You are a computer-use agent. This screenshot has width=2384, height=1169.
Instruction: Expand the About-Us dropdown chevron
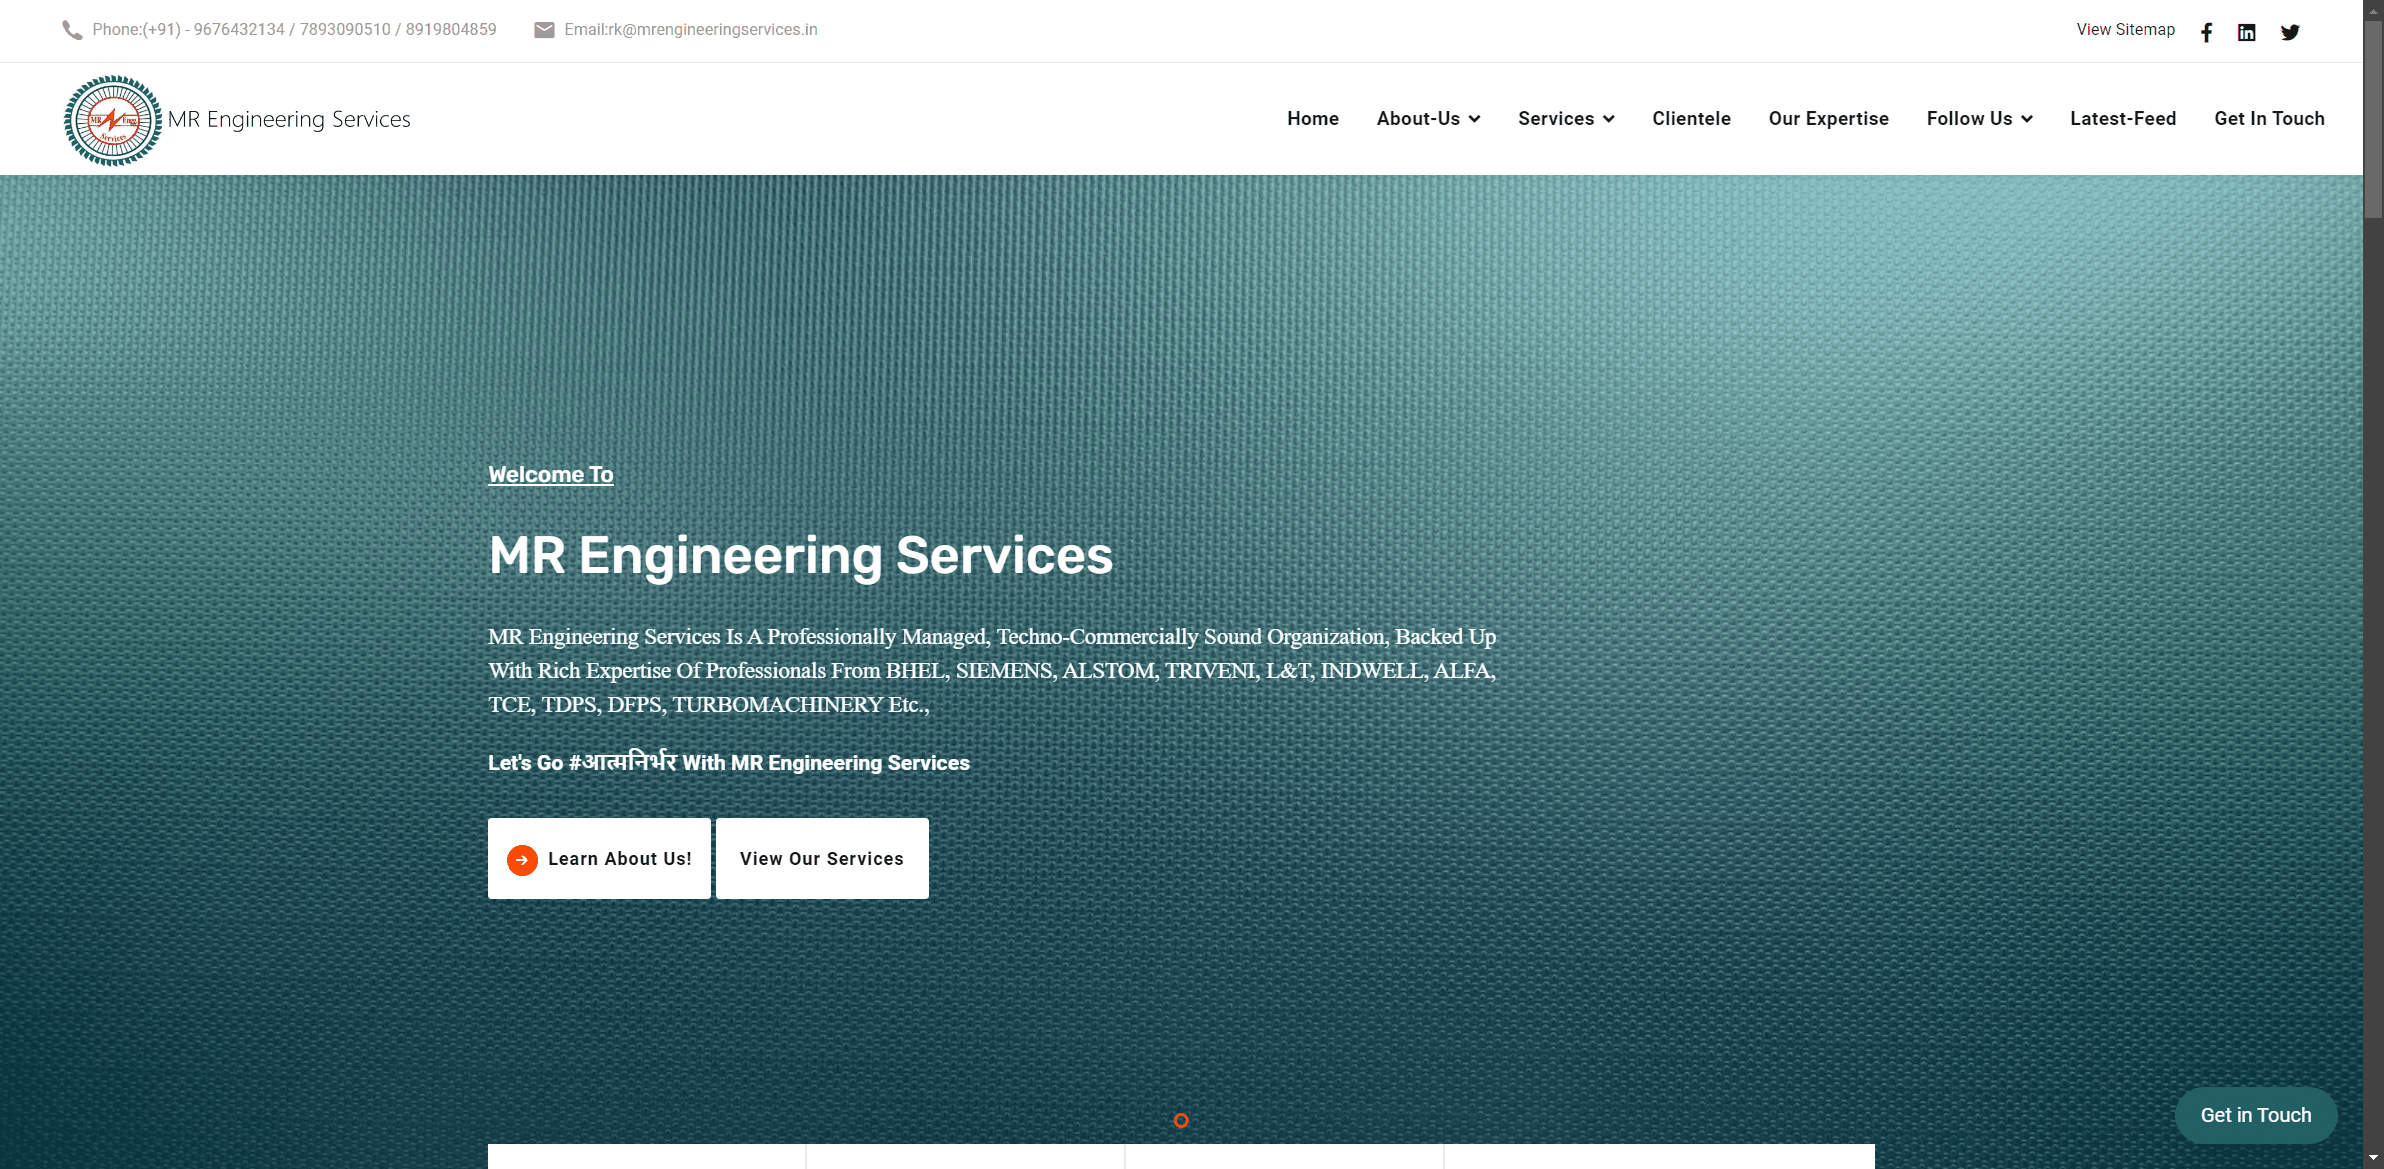pos(1474,119)
